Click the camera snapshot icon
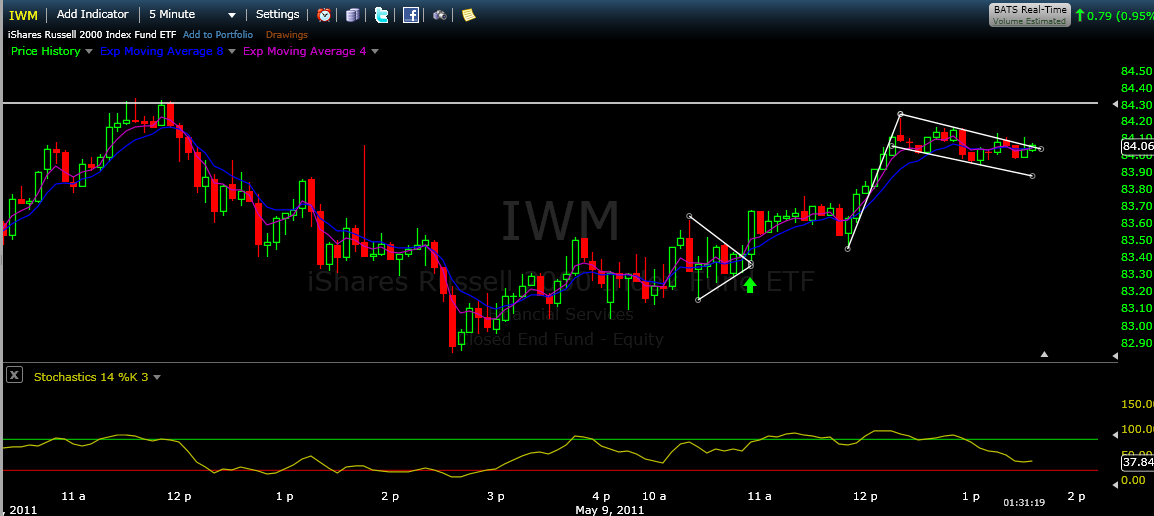 click(x=440, y=15)
